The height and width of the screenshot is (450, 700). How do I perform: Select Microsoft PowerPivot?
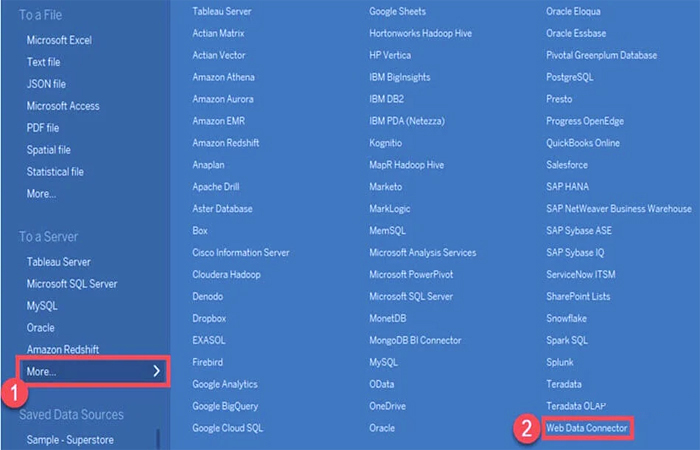pos(411,275)
